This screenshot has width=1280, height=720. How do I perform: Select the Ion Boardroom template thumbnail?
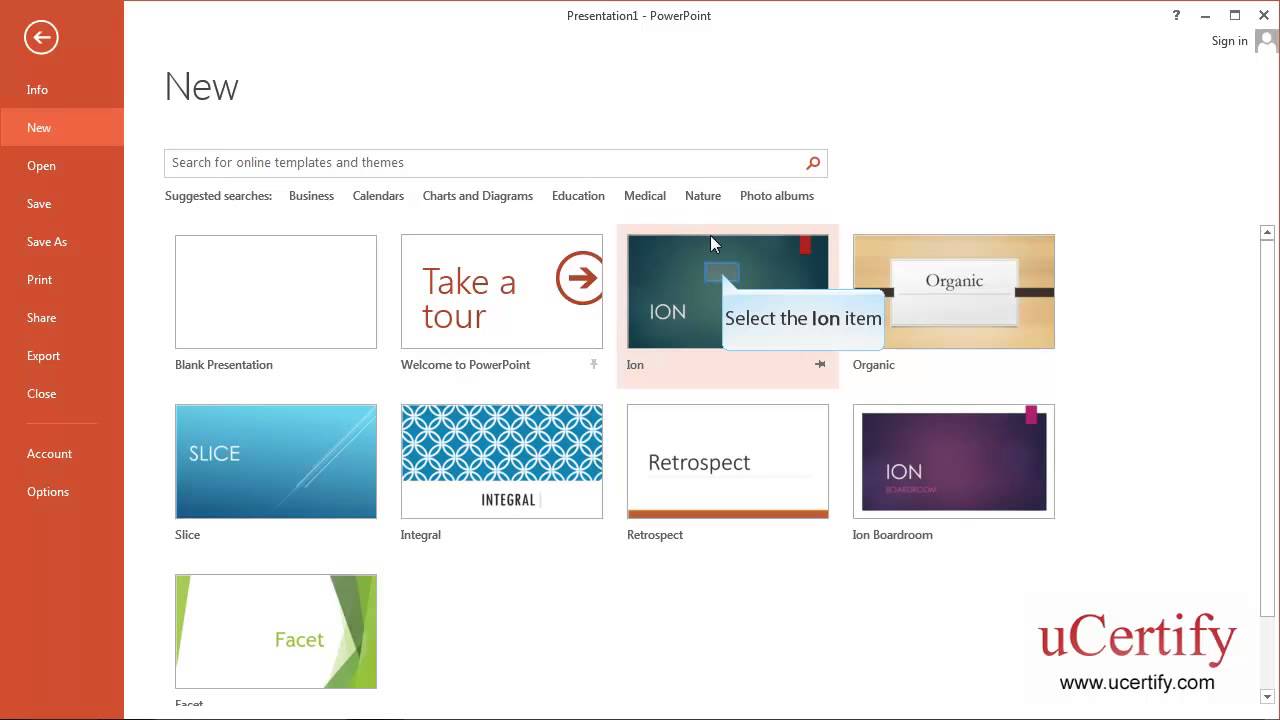click(954, 462)
